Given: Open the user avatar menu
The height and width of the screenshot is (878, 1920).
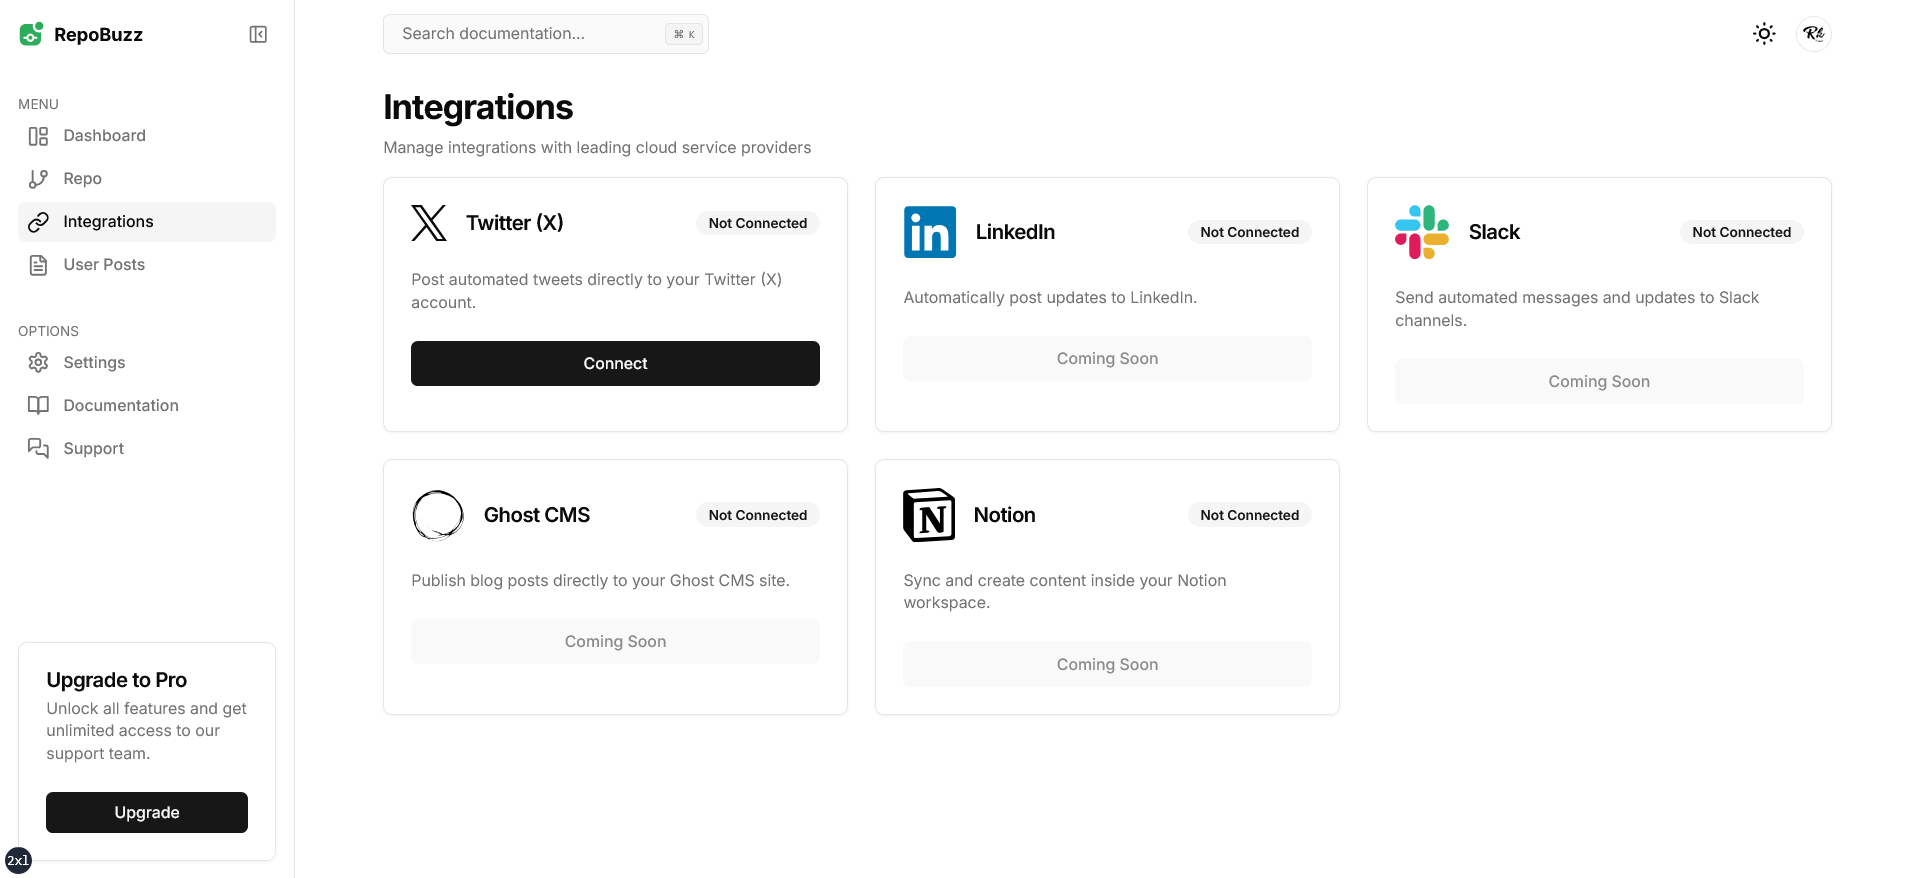Looking at the screenshot, I should tap(1814, 34).
